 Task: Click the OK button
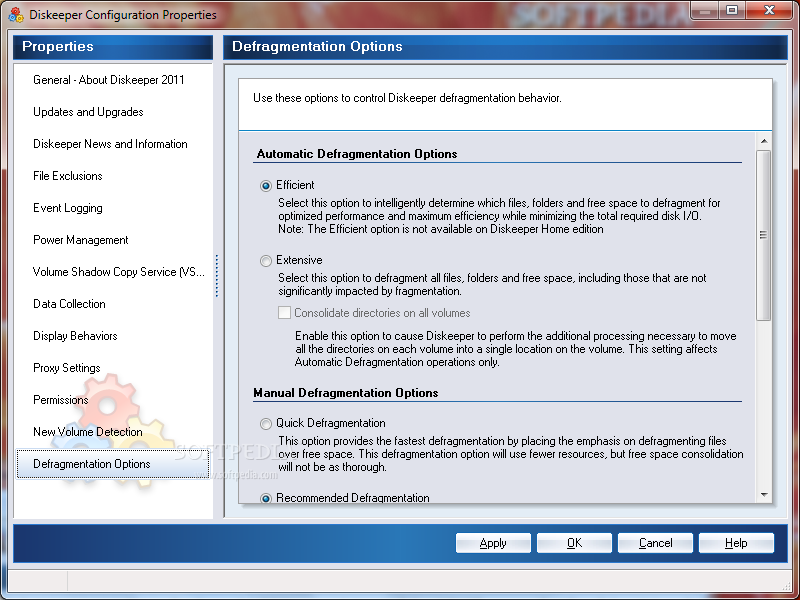[574, 543]
